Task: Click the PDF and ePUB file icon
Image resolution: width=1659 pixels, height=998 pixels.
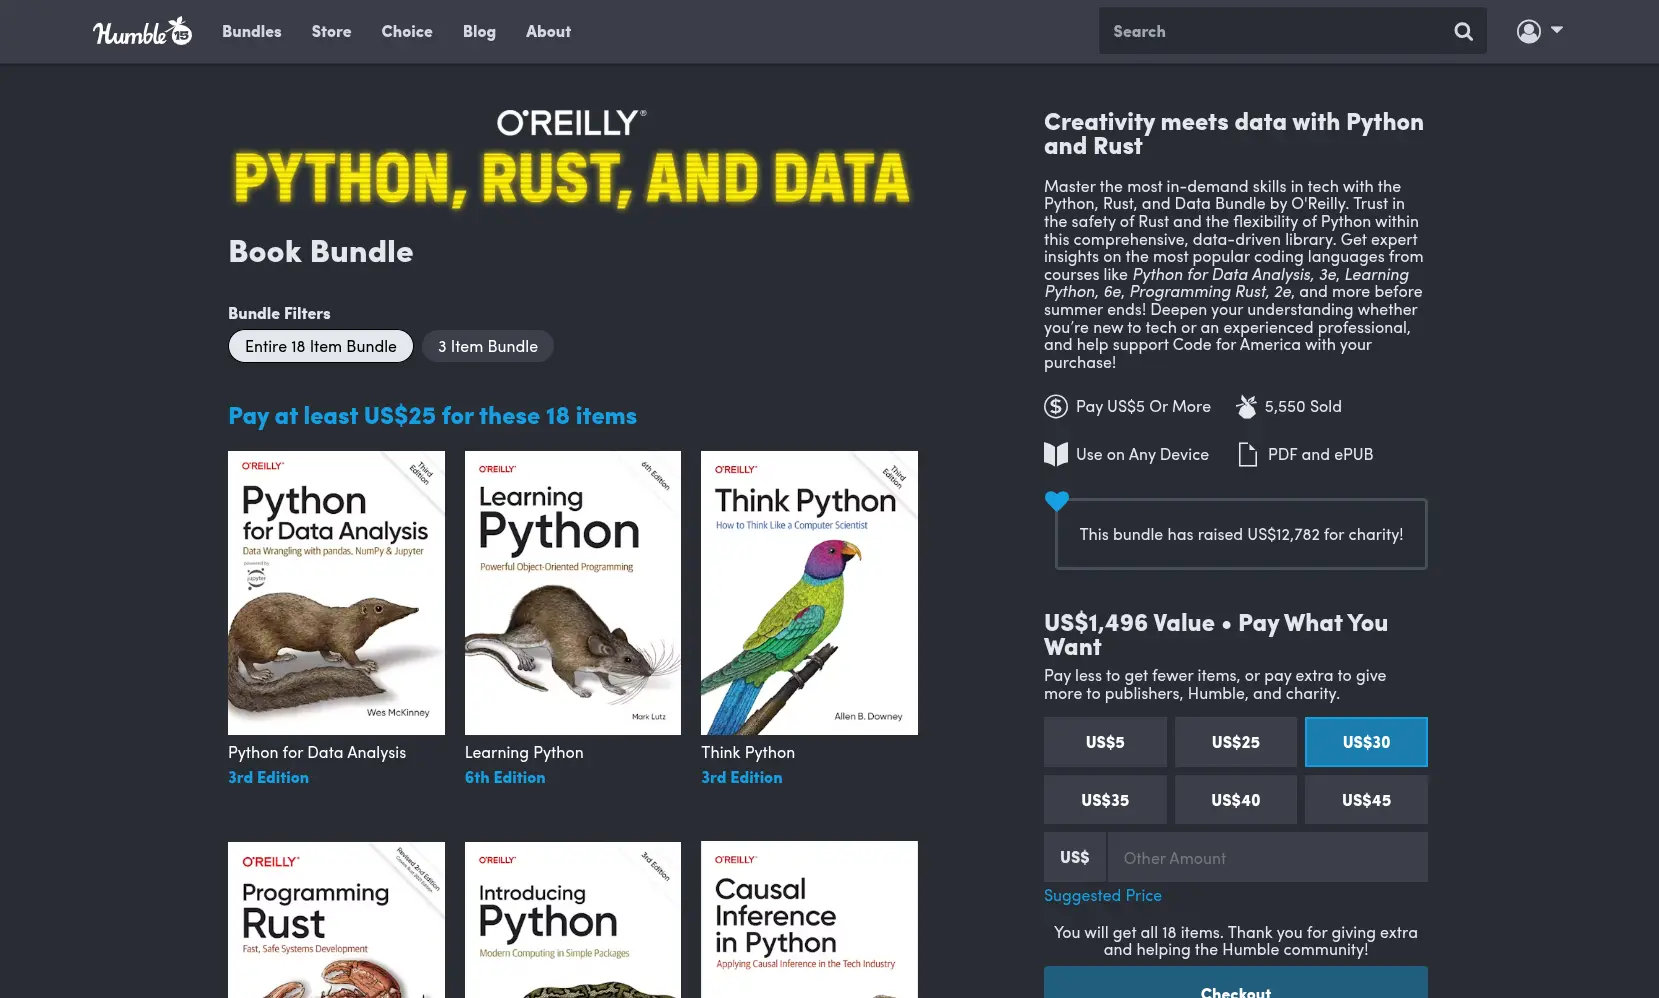Action: click(1248, 454)
